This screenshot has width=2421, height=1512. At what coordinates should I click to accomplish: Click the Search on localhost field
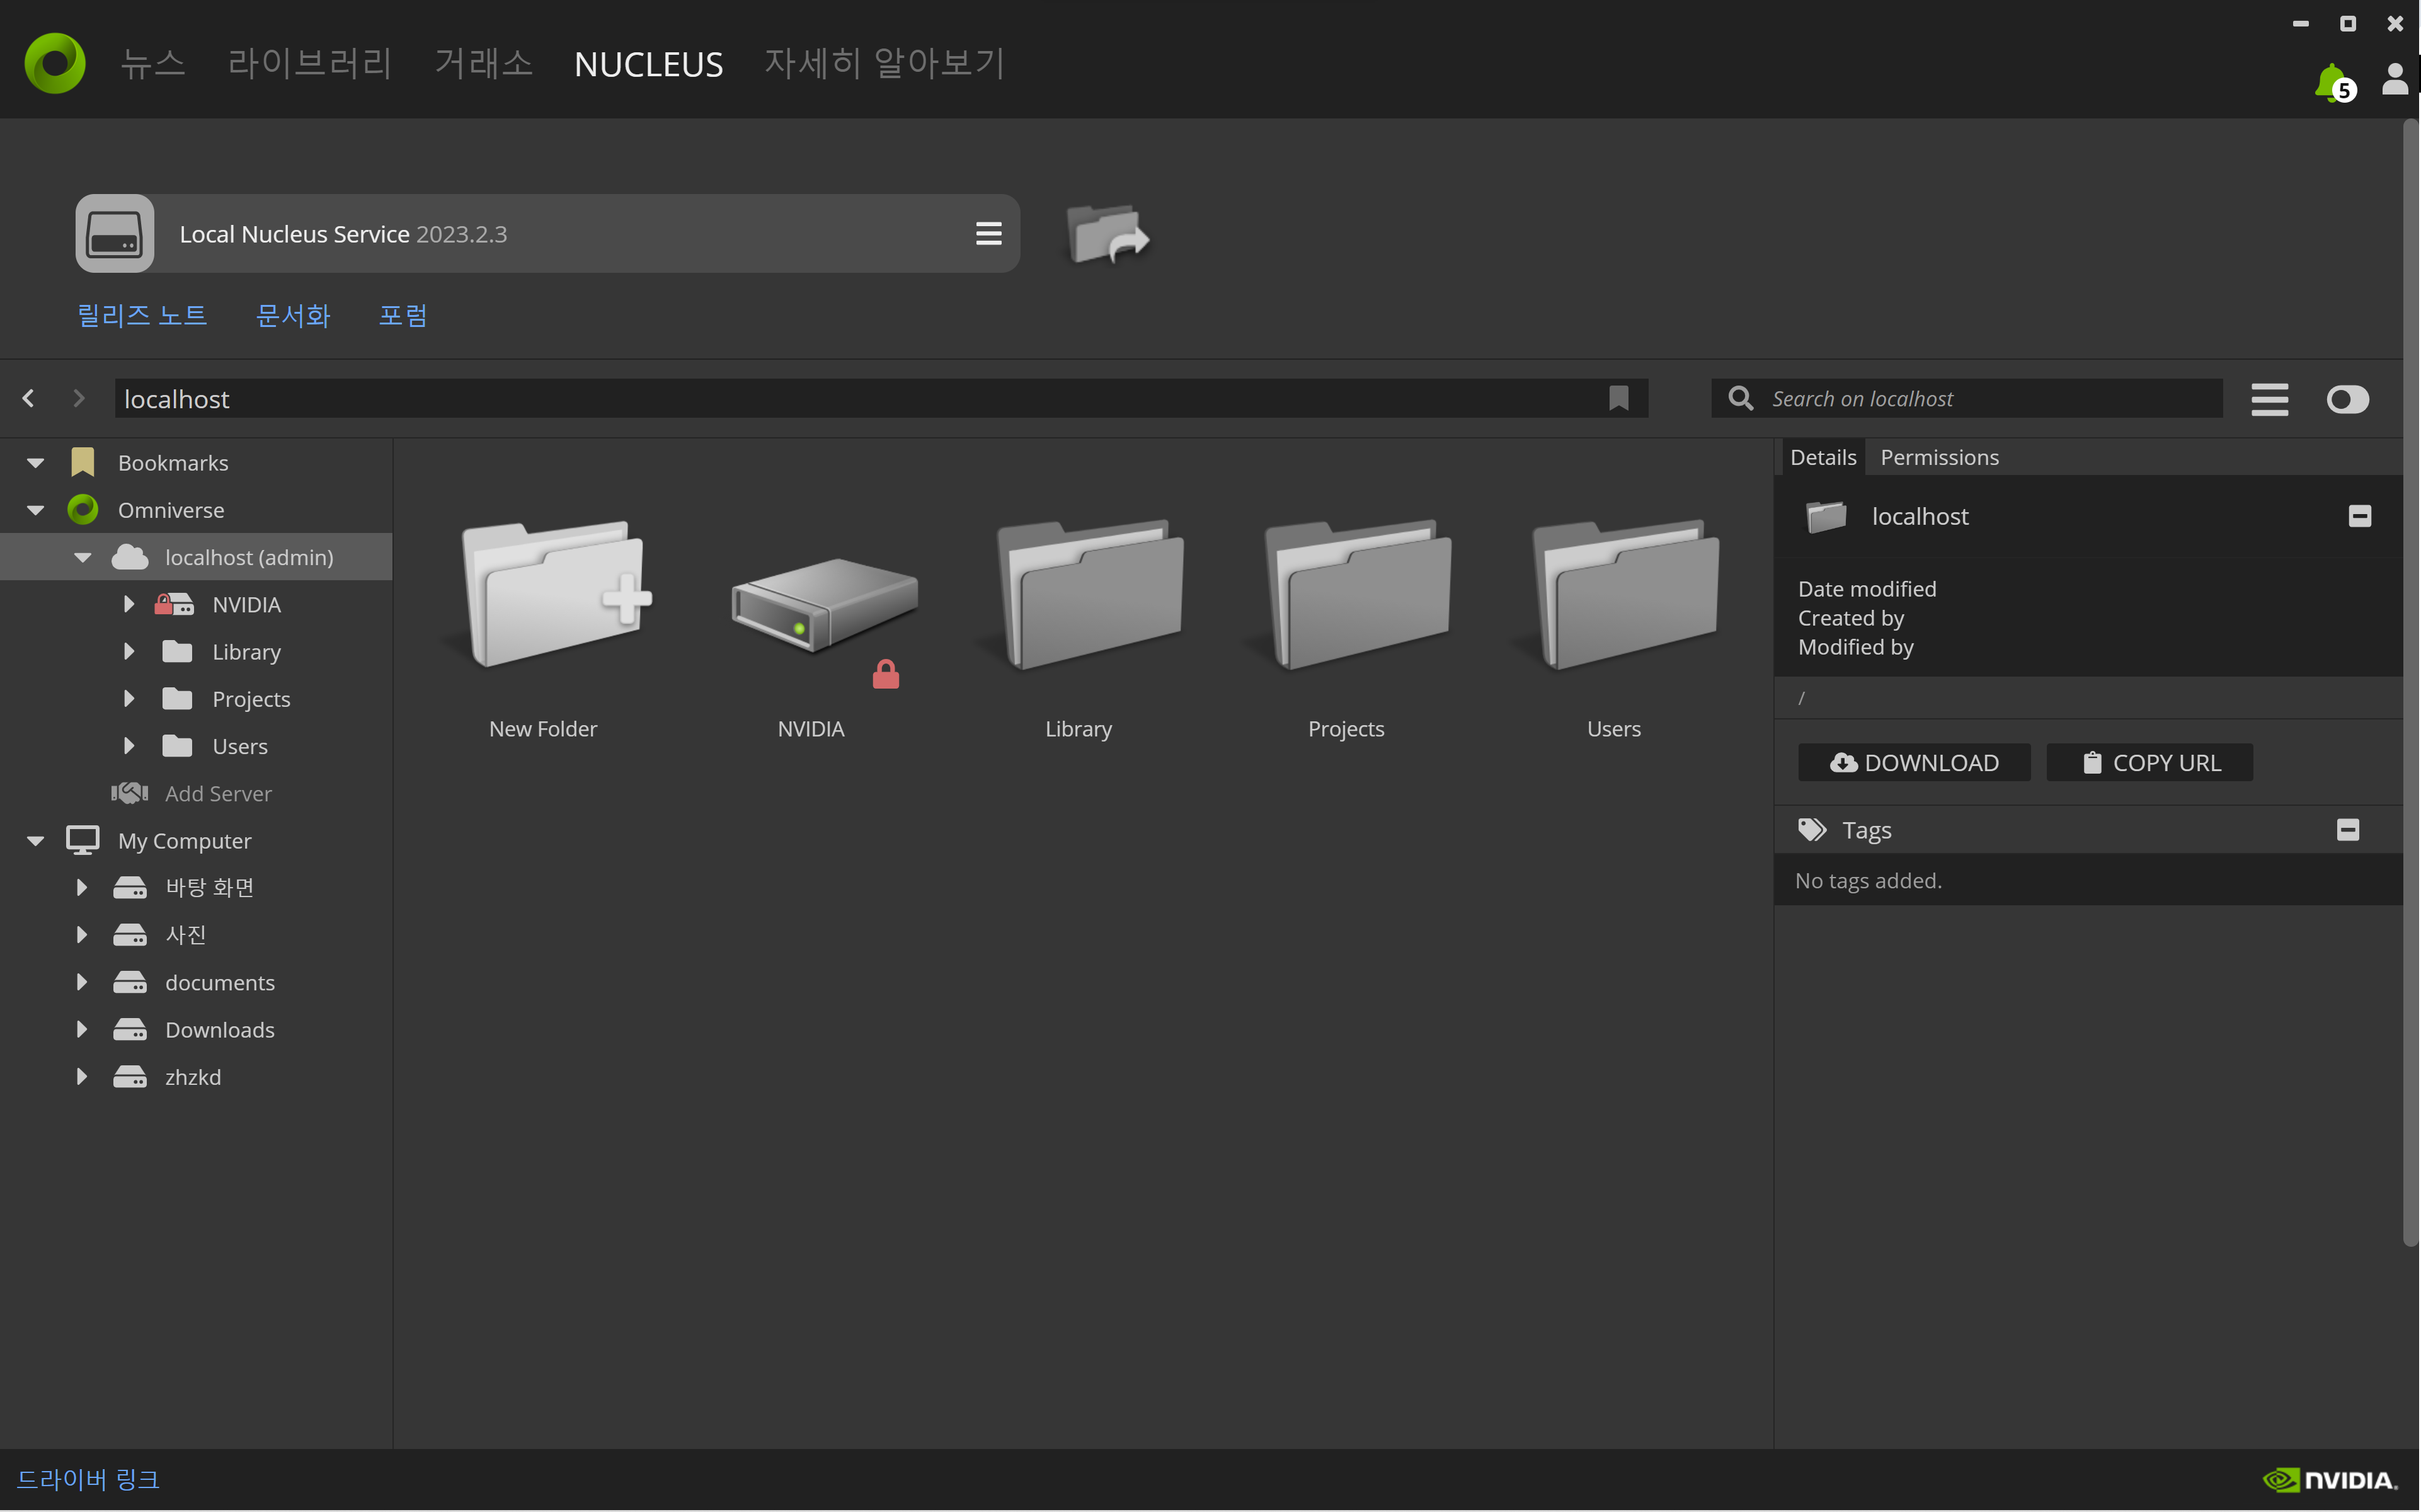pos(1990,398)
